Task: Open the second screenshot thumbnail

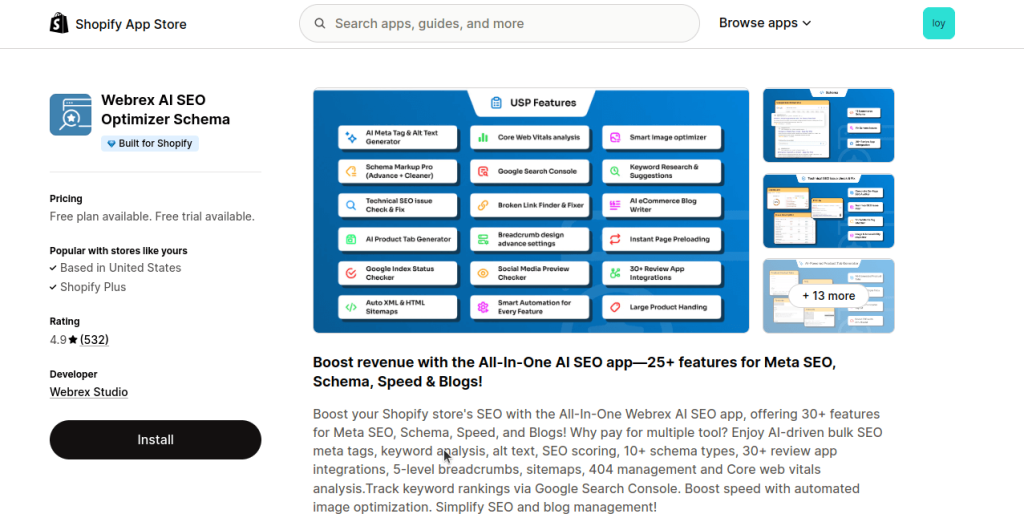Action: (x=828, y=210)
